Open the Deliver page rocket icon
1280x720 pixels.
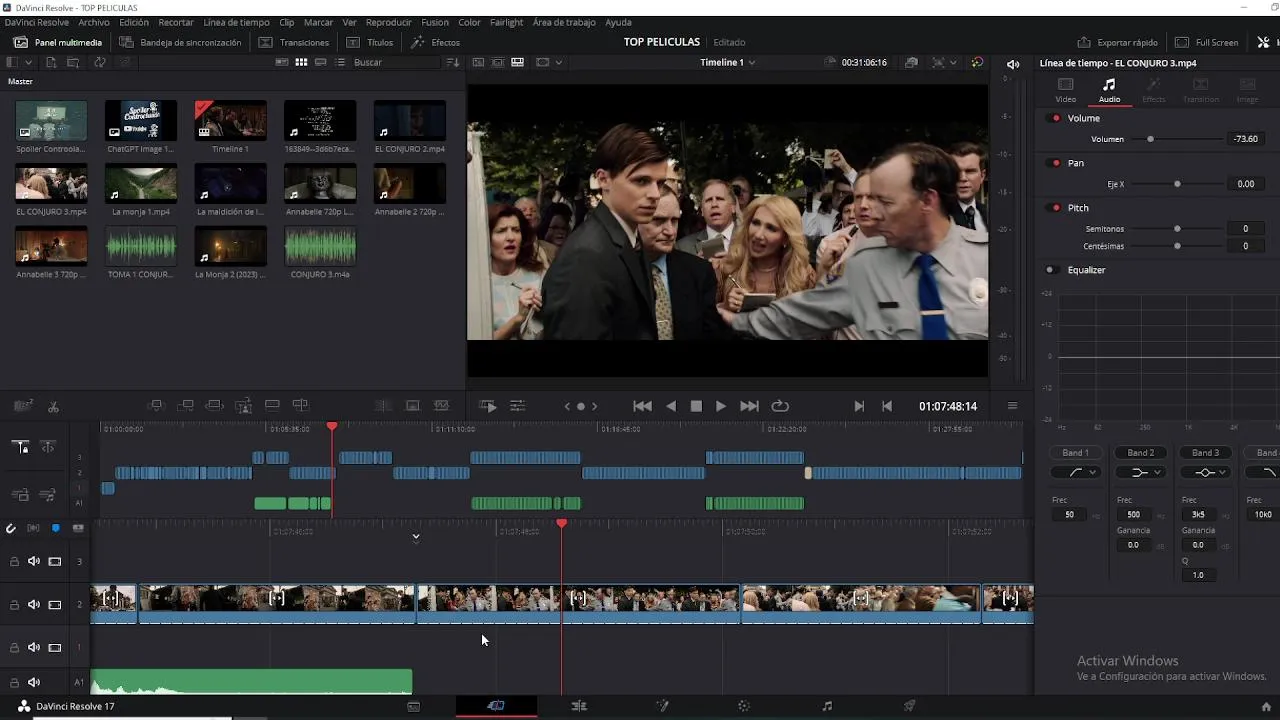tap(910, 706)
